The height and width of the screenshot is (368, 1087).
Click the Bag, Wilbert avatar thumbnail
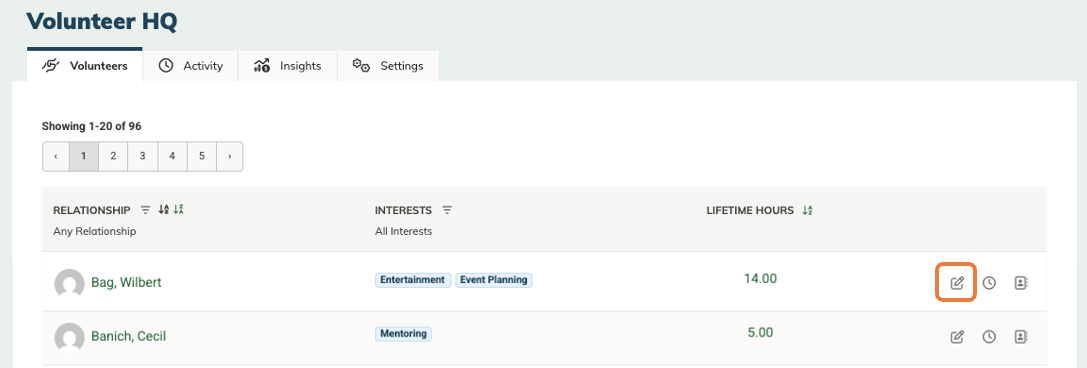click(x=69, y=283)
